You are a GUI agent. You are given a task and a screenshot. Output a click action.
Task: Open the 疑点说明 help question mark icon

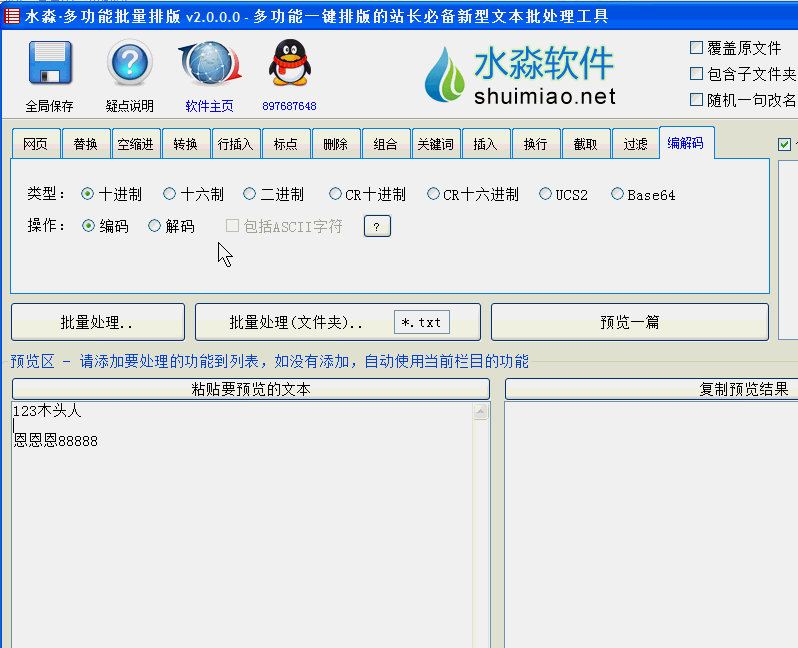click(x=129, y=66)
